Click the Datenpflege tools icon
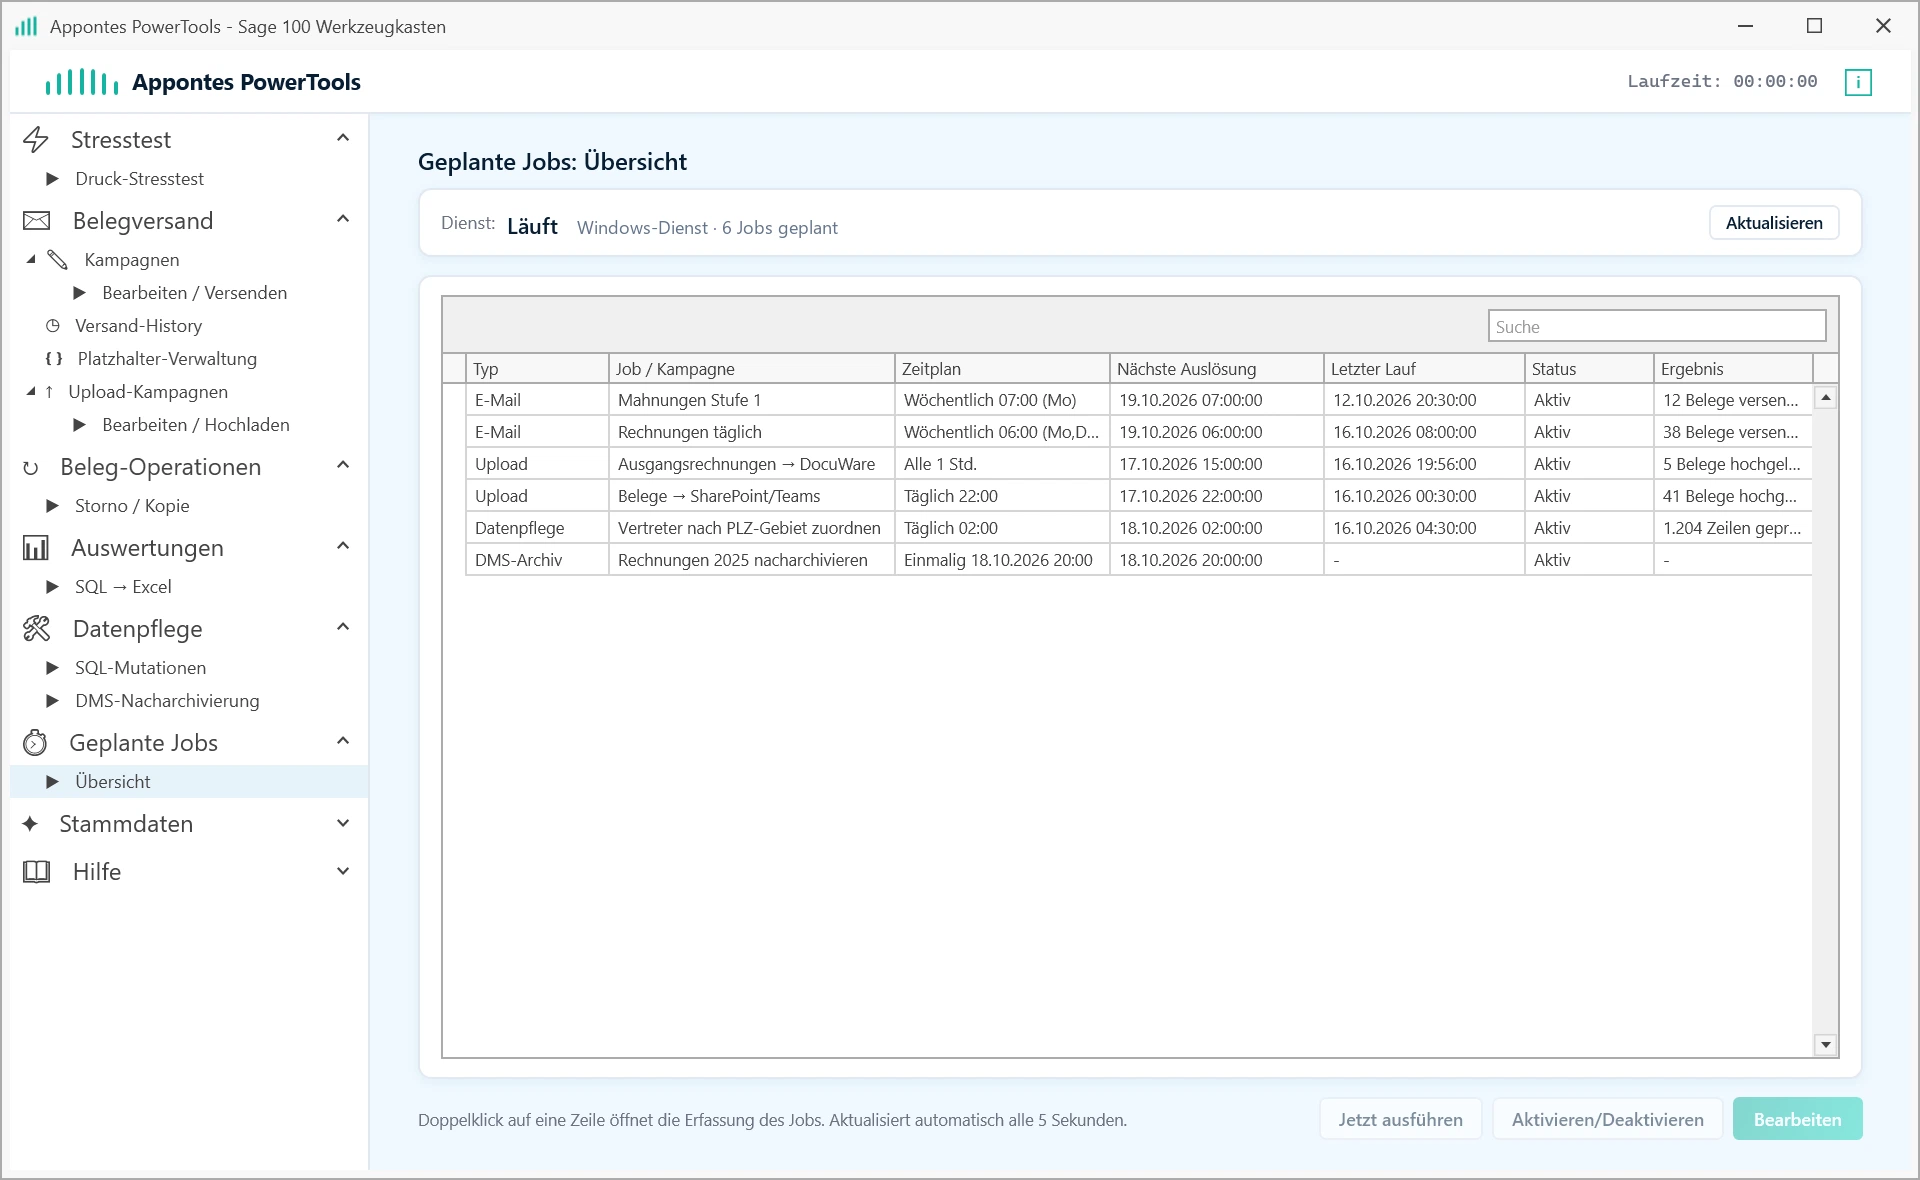The height and width of the screenshot is (1180, 1920). (x=36, y=629)
